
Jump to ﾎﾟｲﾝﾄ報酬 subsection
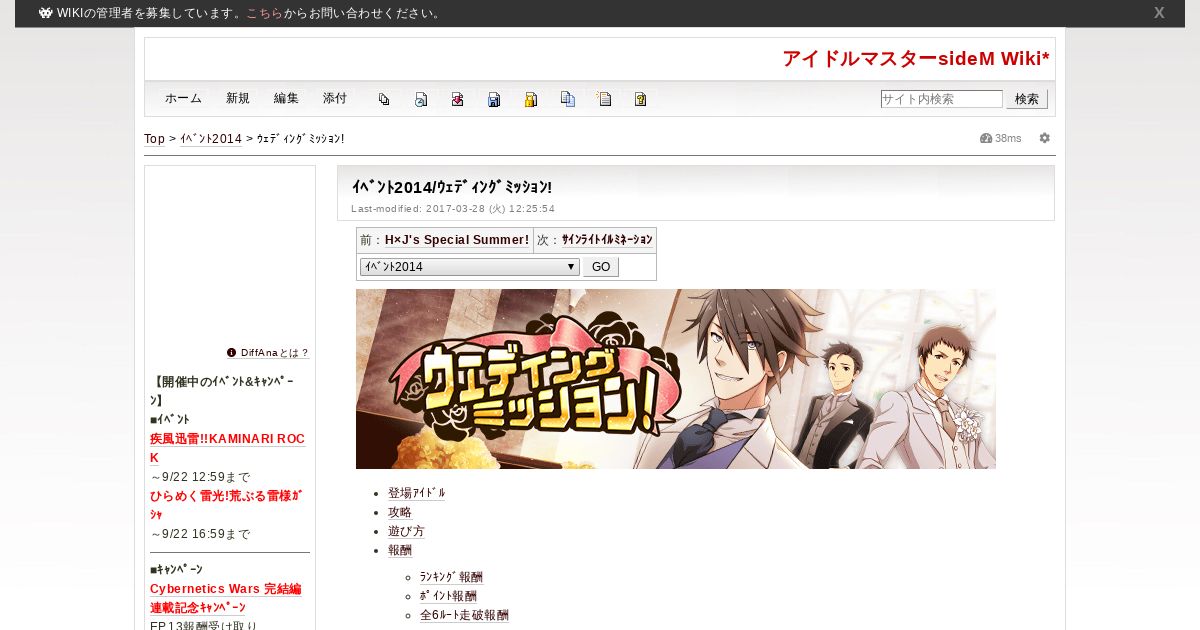point(448,596)
